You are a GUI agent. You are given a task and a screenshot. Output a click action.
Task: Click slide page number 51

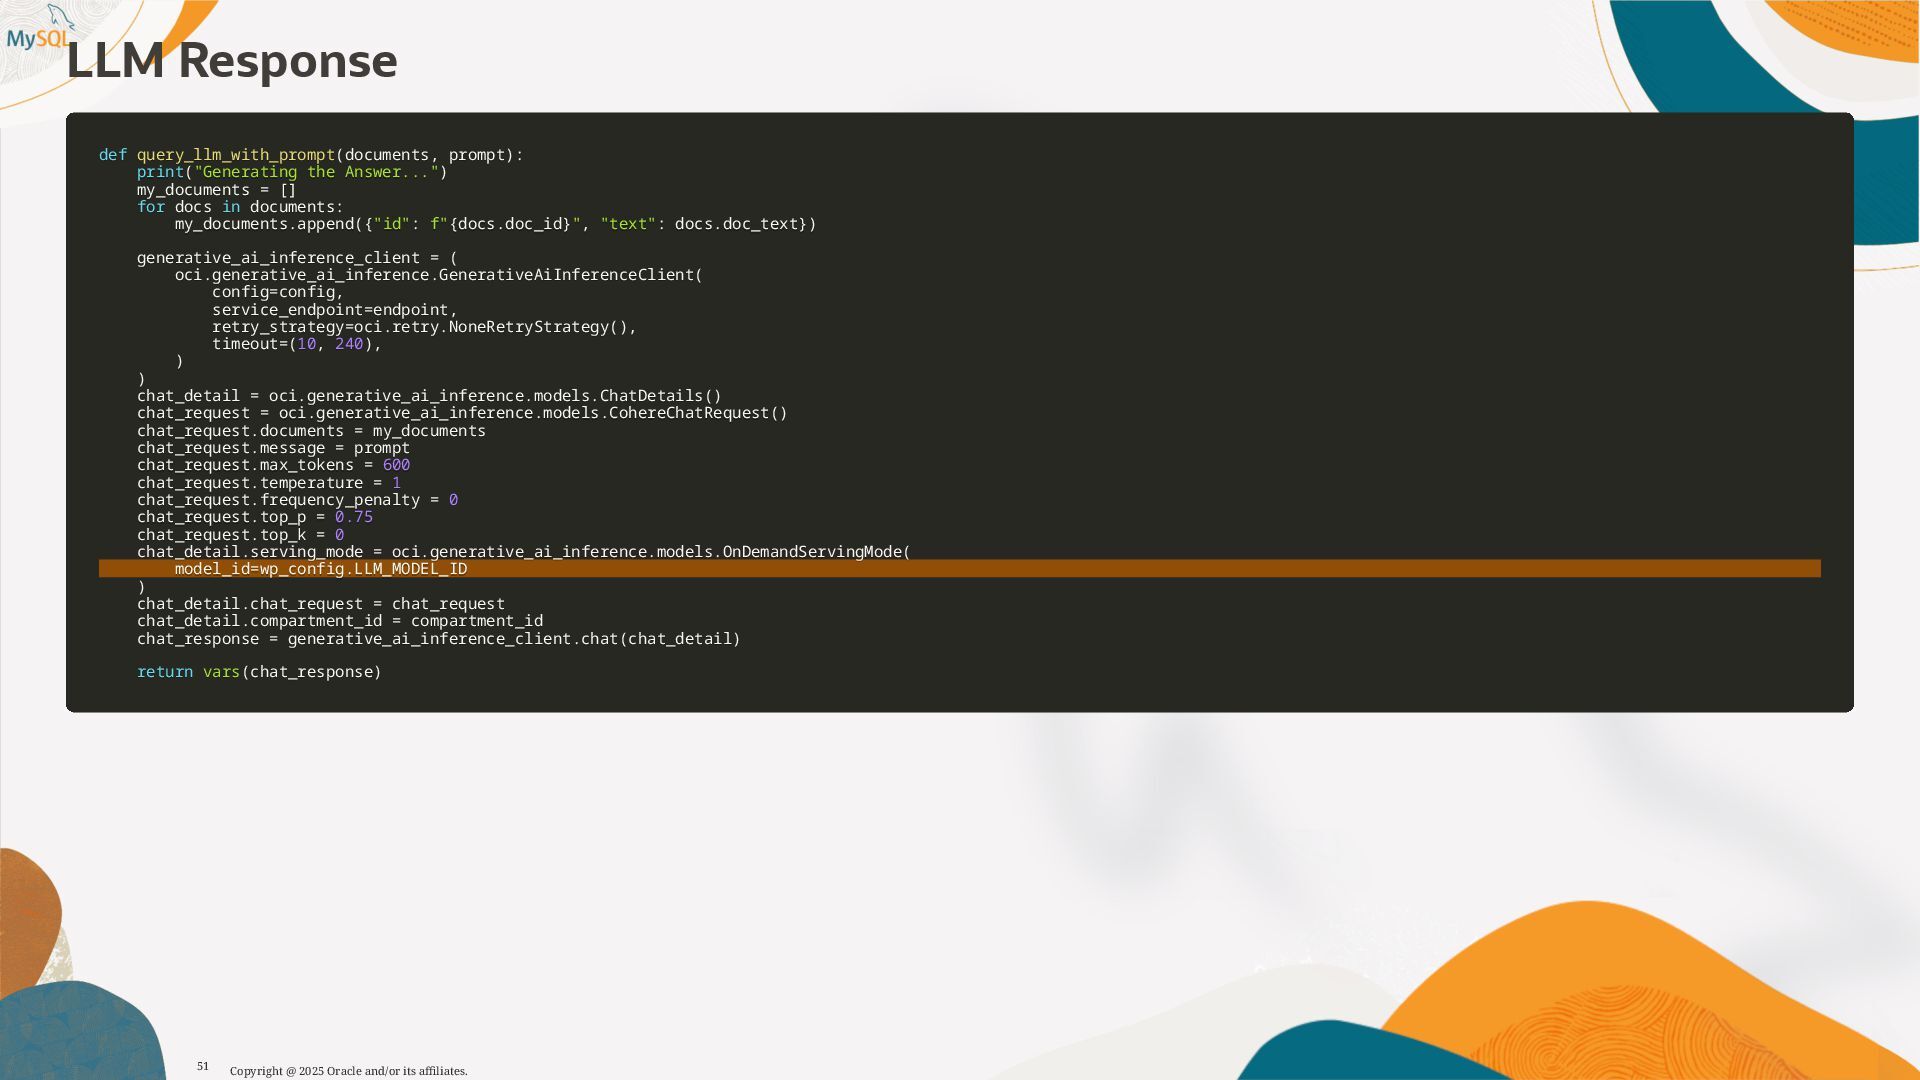tap(203, 1066)
